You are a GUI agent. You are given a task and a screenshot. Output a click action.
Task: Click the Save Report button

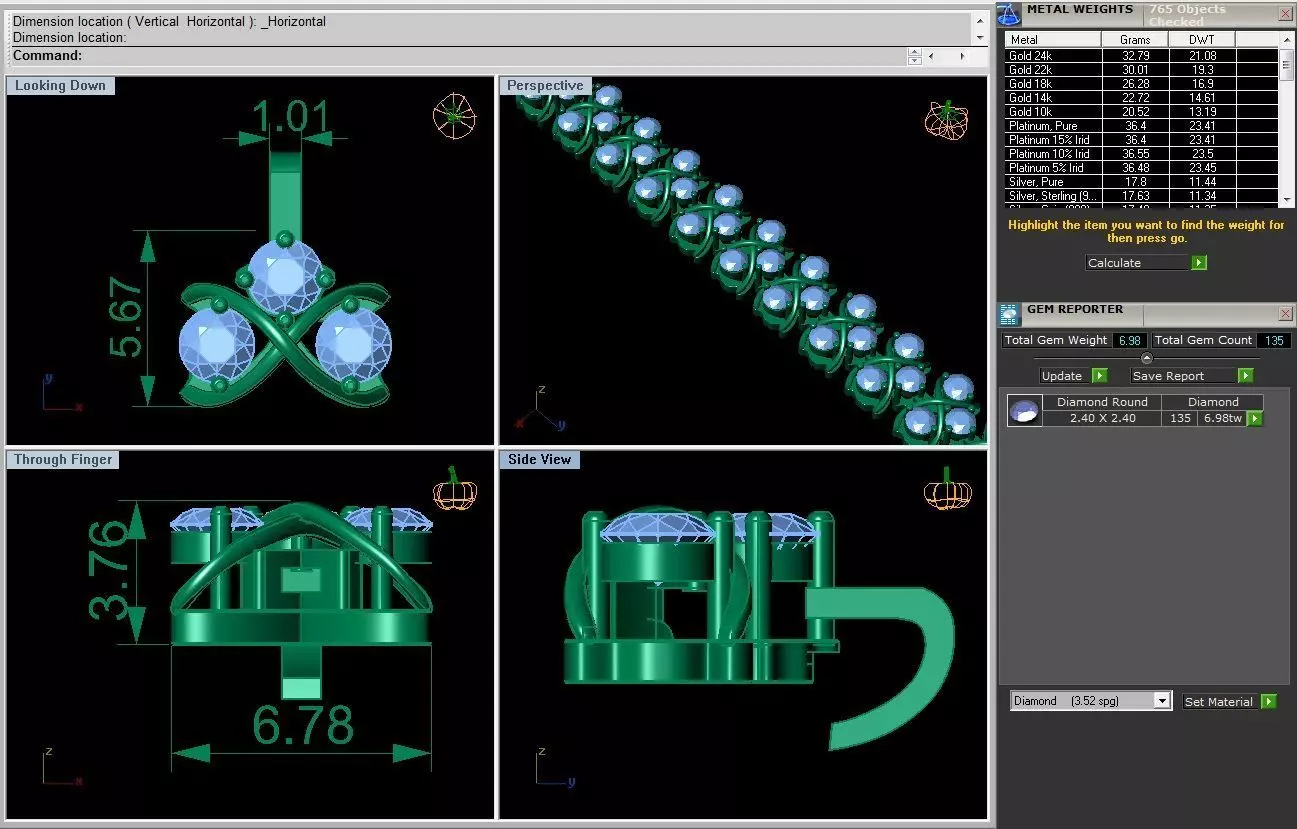(x=1184, y=376)
